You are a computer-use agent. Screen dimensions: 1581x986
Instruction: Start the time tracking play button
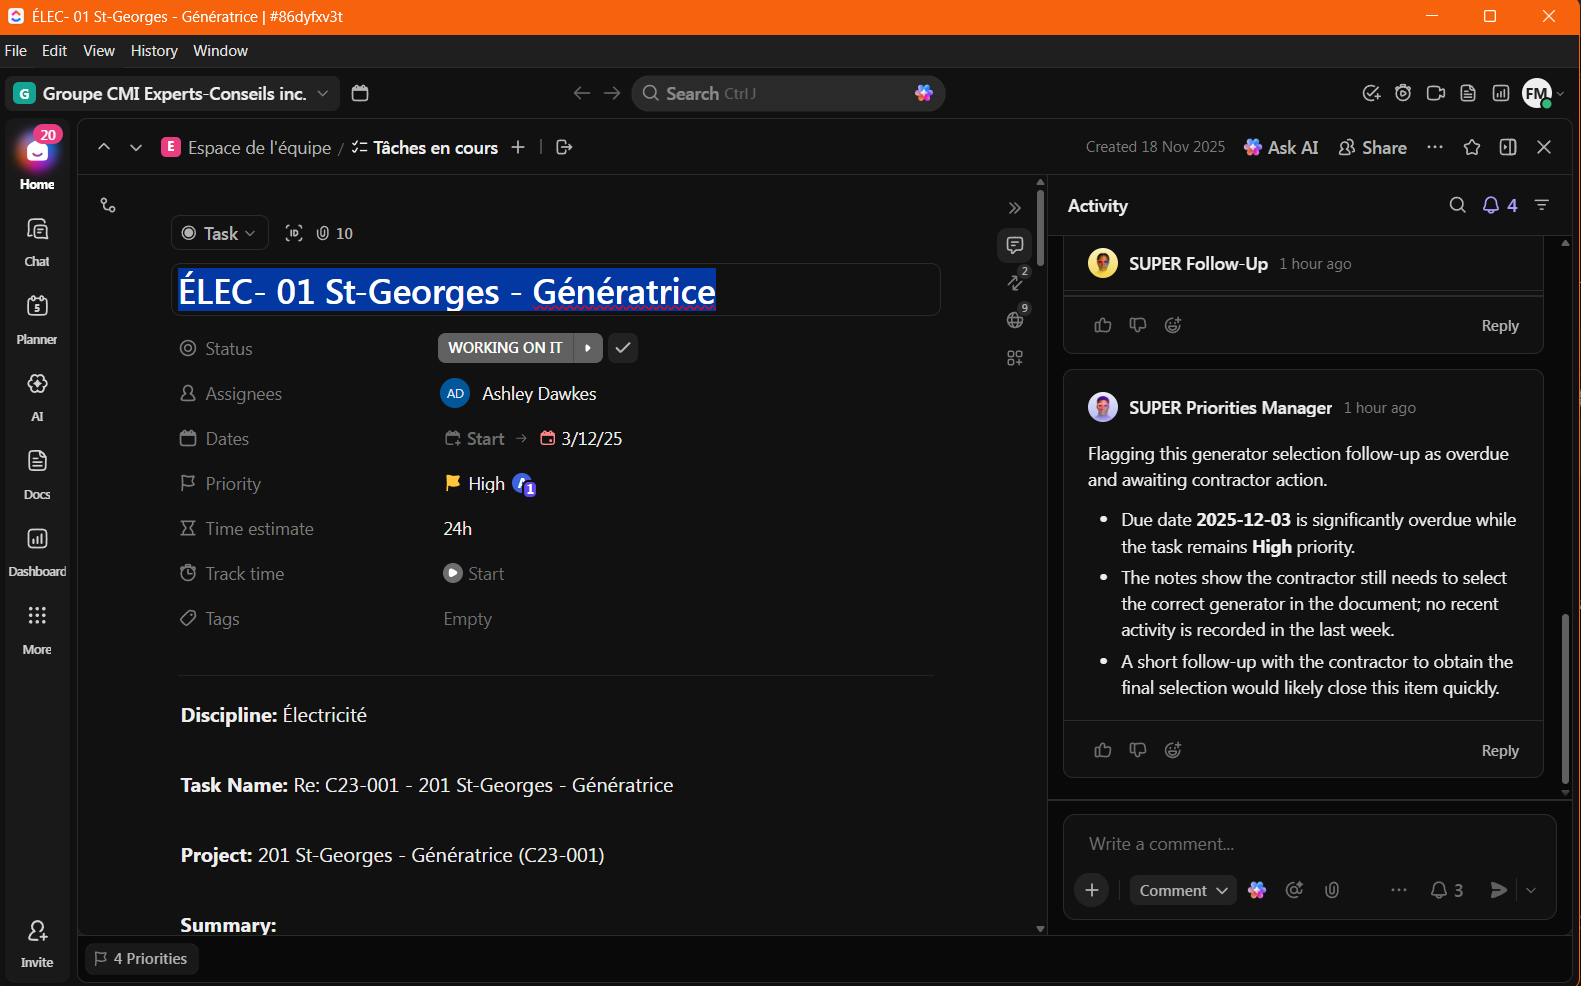pos(453,574)
